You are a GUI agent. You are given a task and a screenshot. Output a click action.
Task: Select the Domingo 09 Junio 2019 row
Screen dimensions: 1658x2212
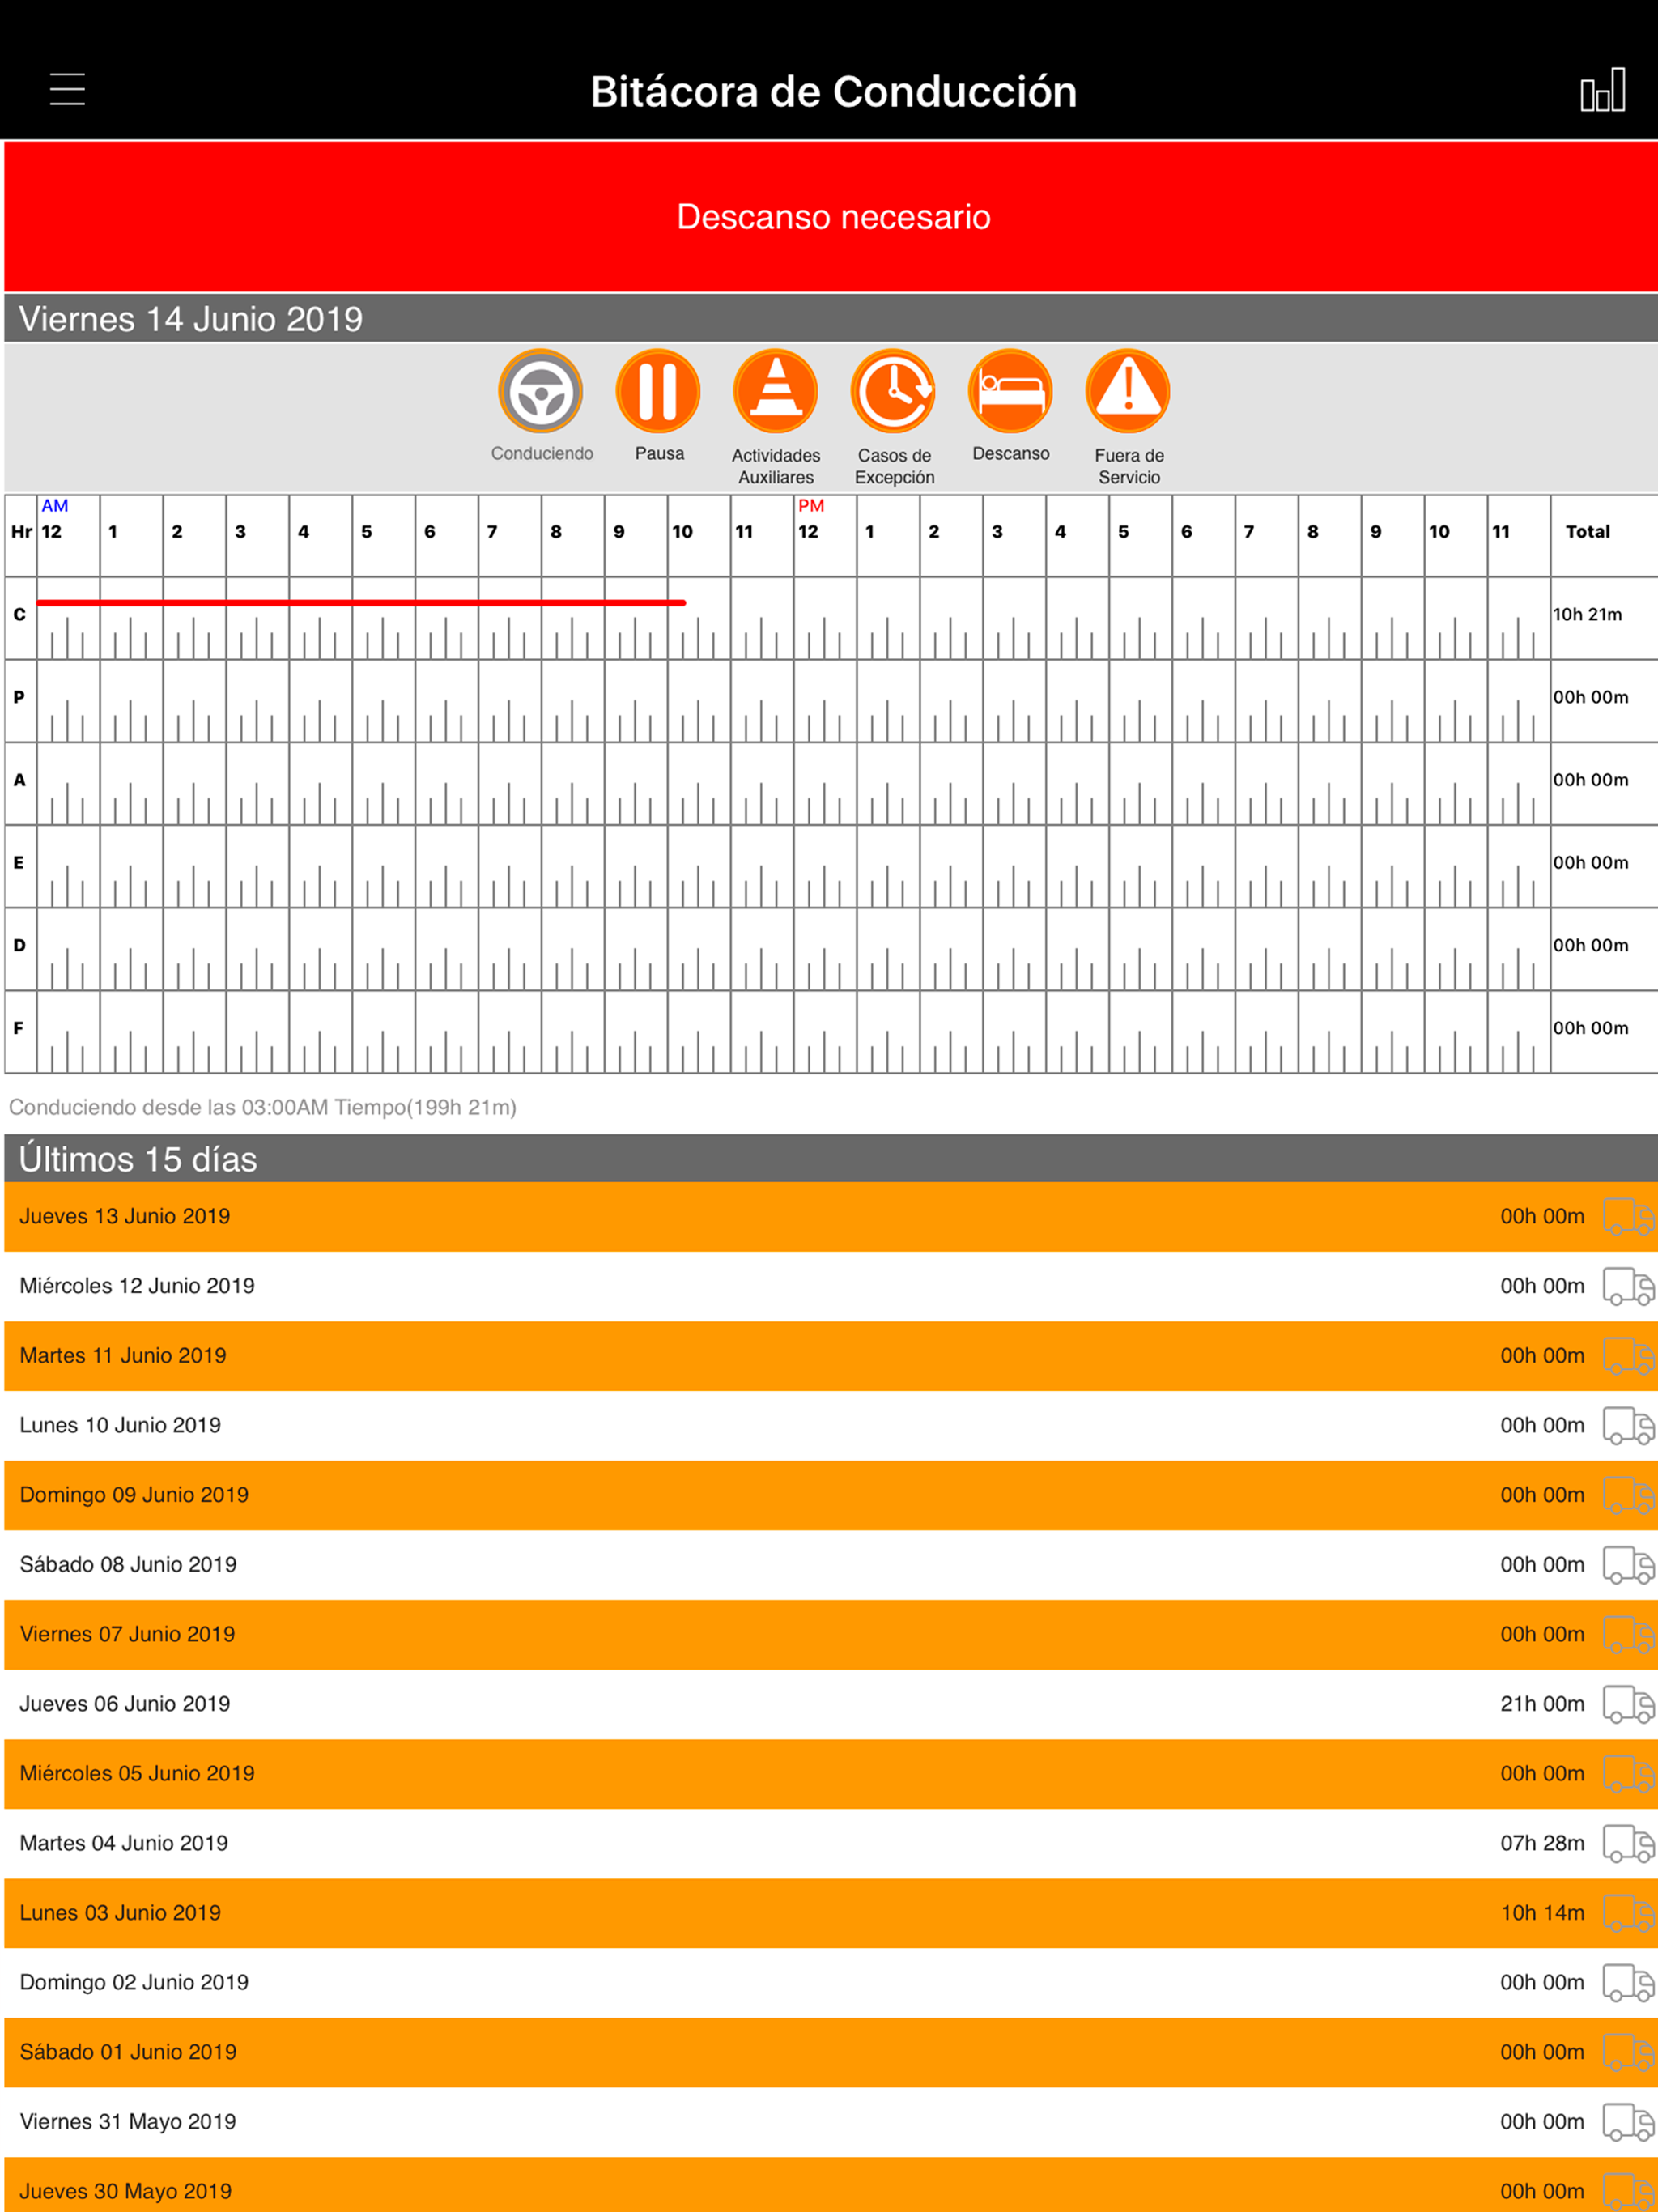pos(831,1495)
